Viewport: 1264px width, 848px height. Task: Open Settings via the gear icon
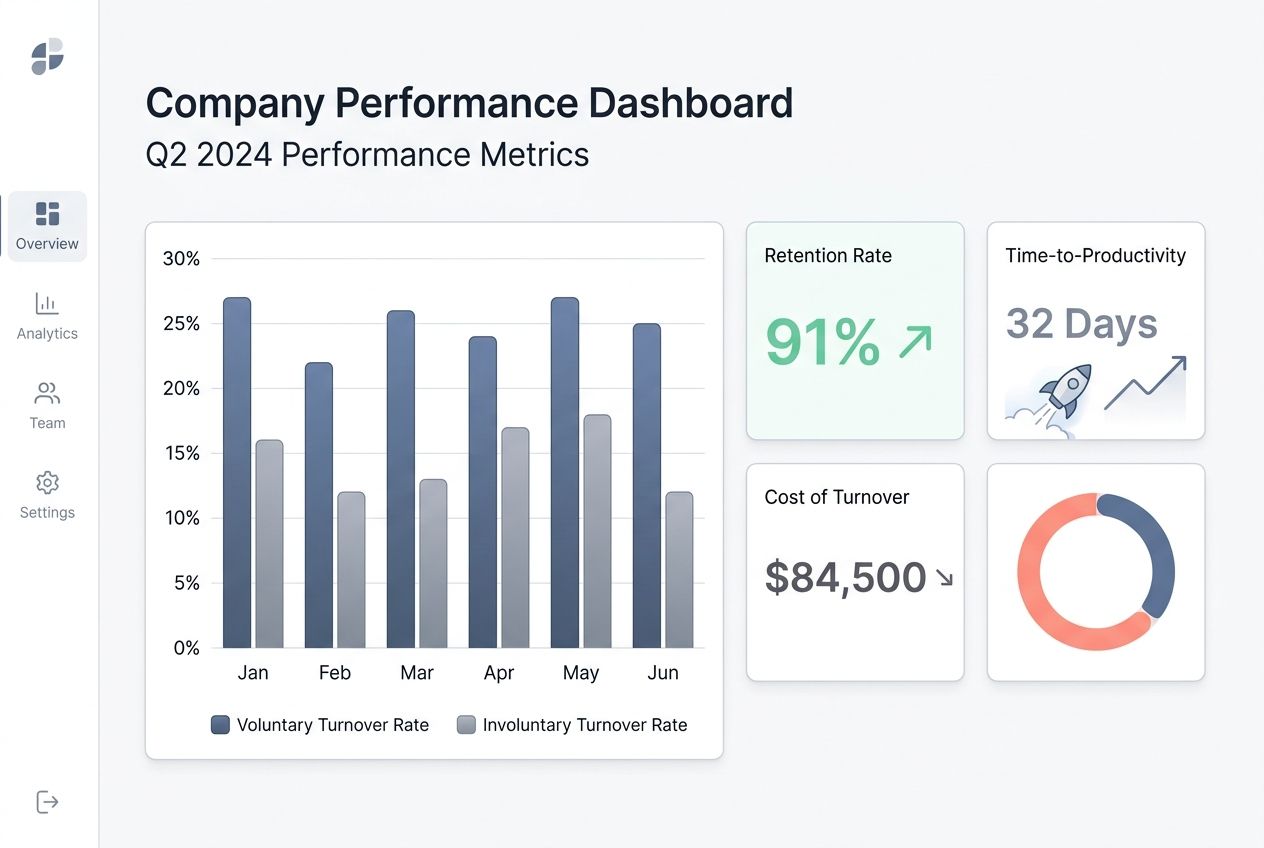47,482
